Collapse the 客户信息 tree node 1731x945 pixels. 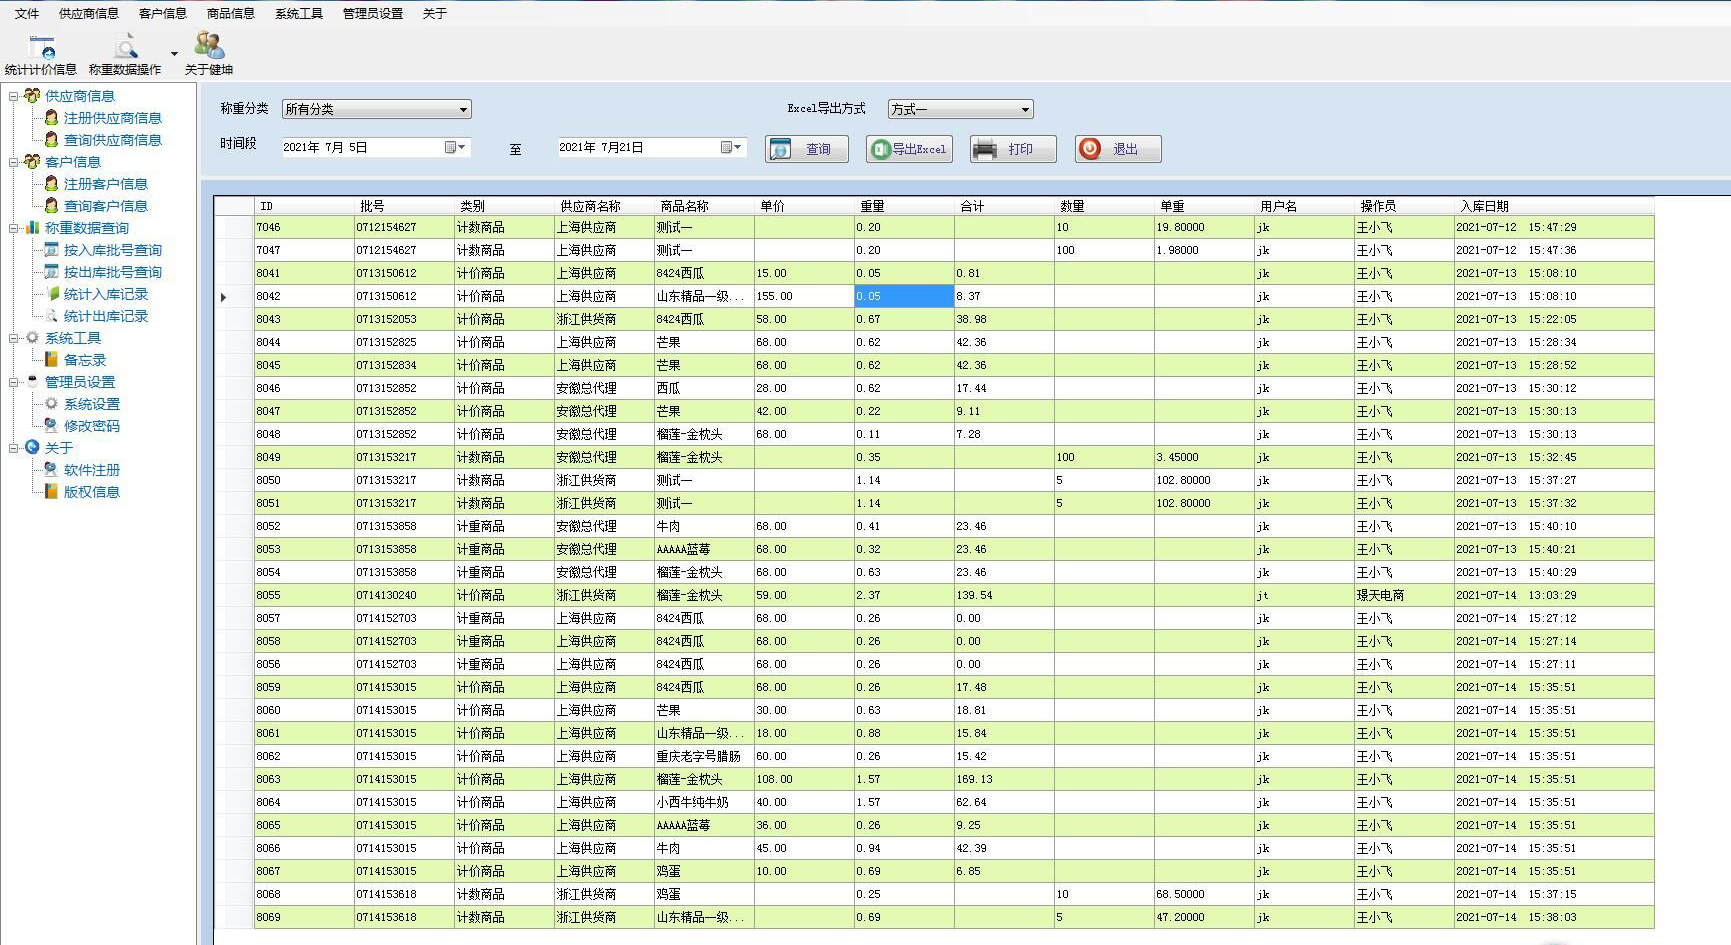(14, 162)
